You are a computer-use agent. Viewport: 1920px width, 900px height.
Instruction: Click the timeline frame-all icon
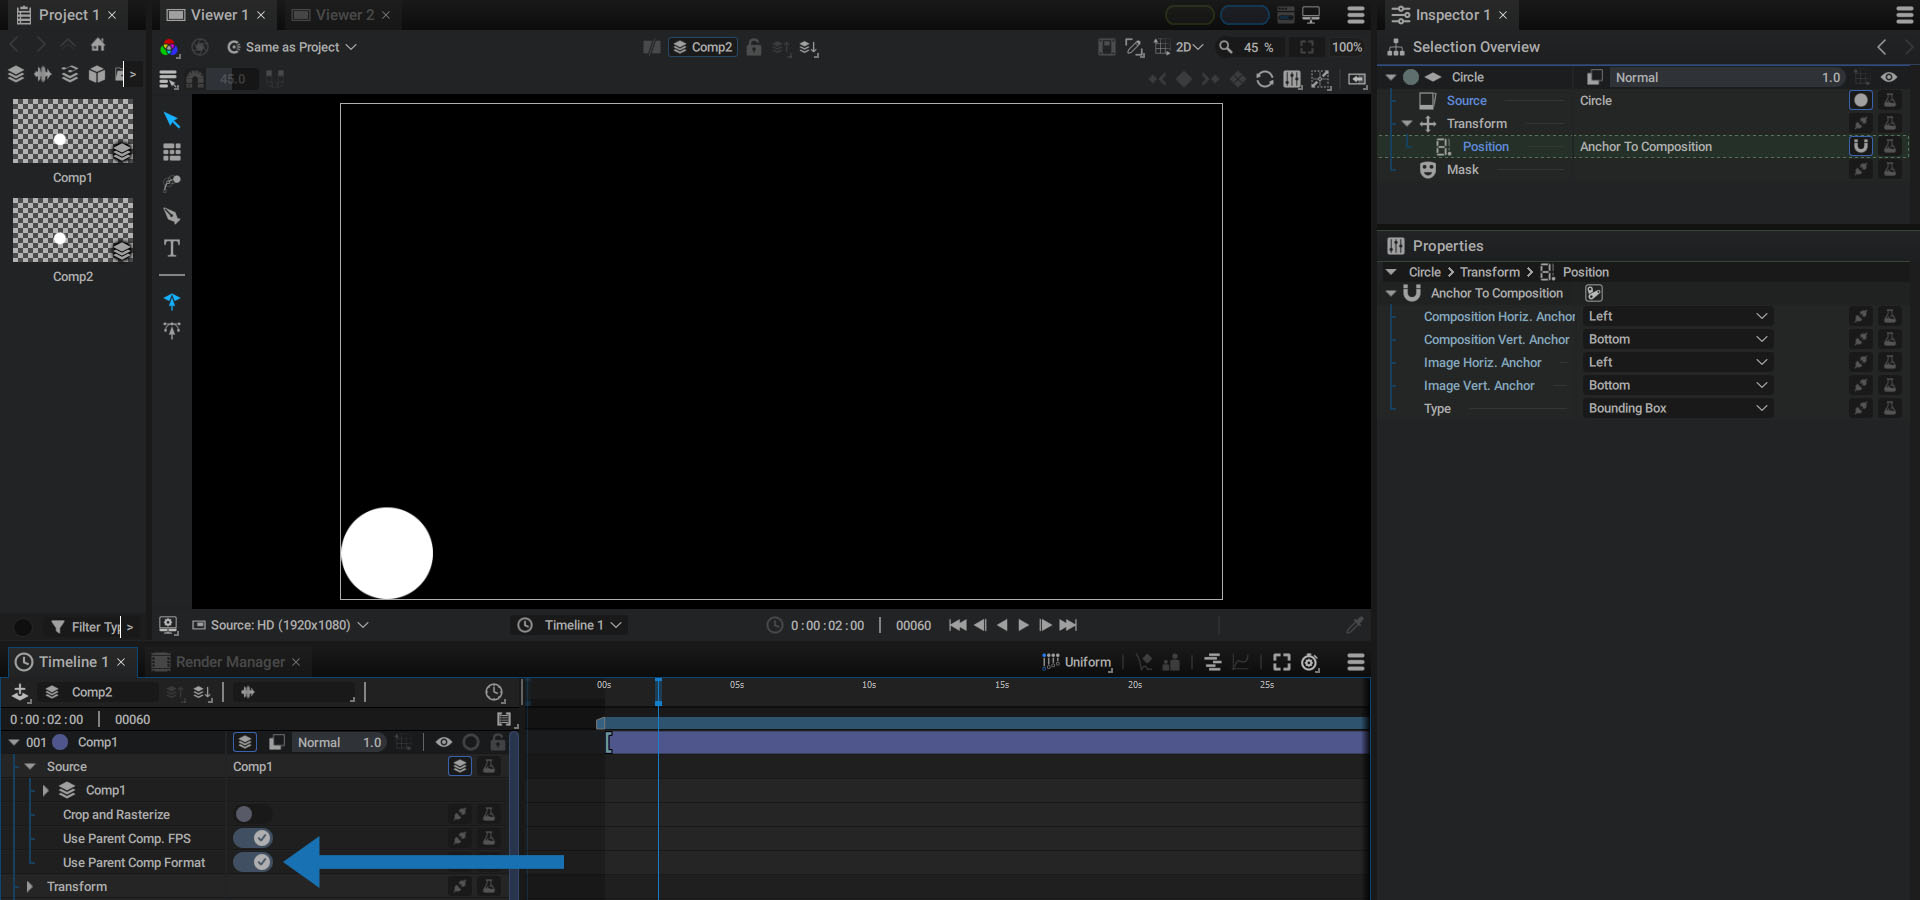pyautogui.click(x=1281, y=662)
